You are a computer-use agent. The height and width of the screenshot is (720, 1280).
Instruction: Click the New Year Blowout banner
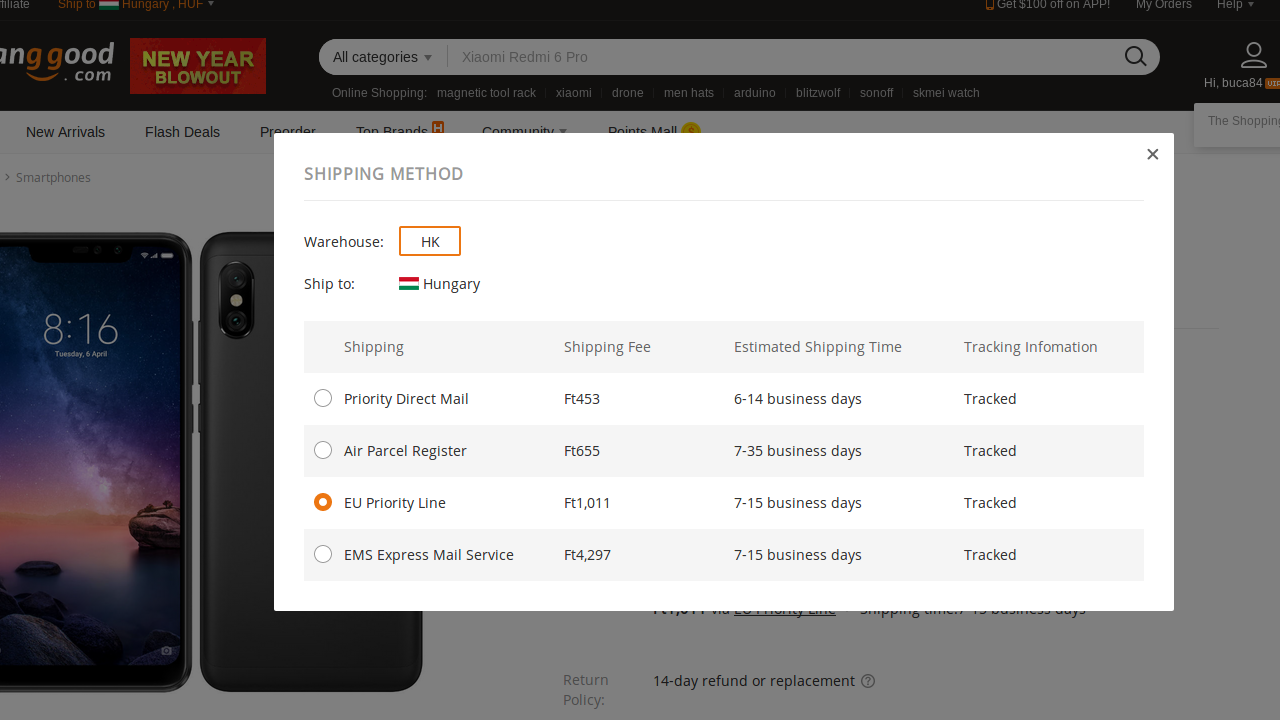click(198, 66)
